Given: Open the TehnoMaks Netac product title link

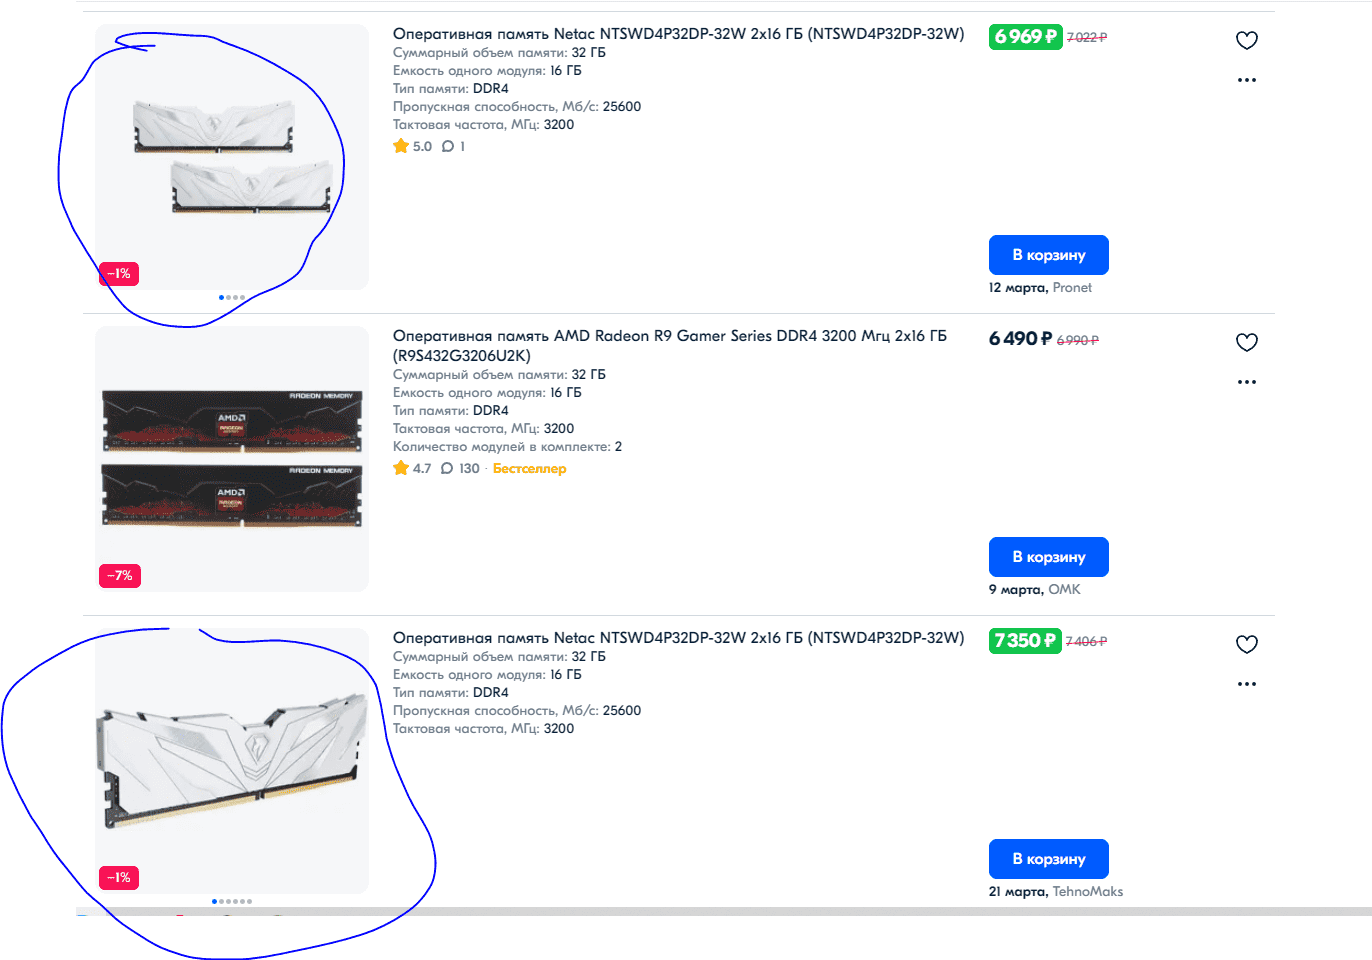Looking at the screenshot, I should point(678,638).
